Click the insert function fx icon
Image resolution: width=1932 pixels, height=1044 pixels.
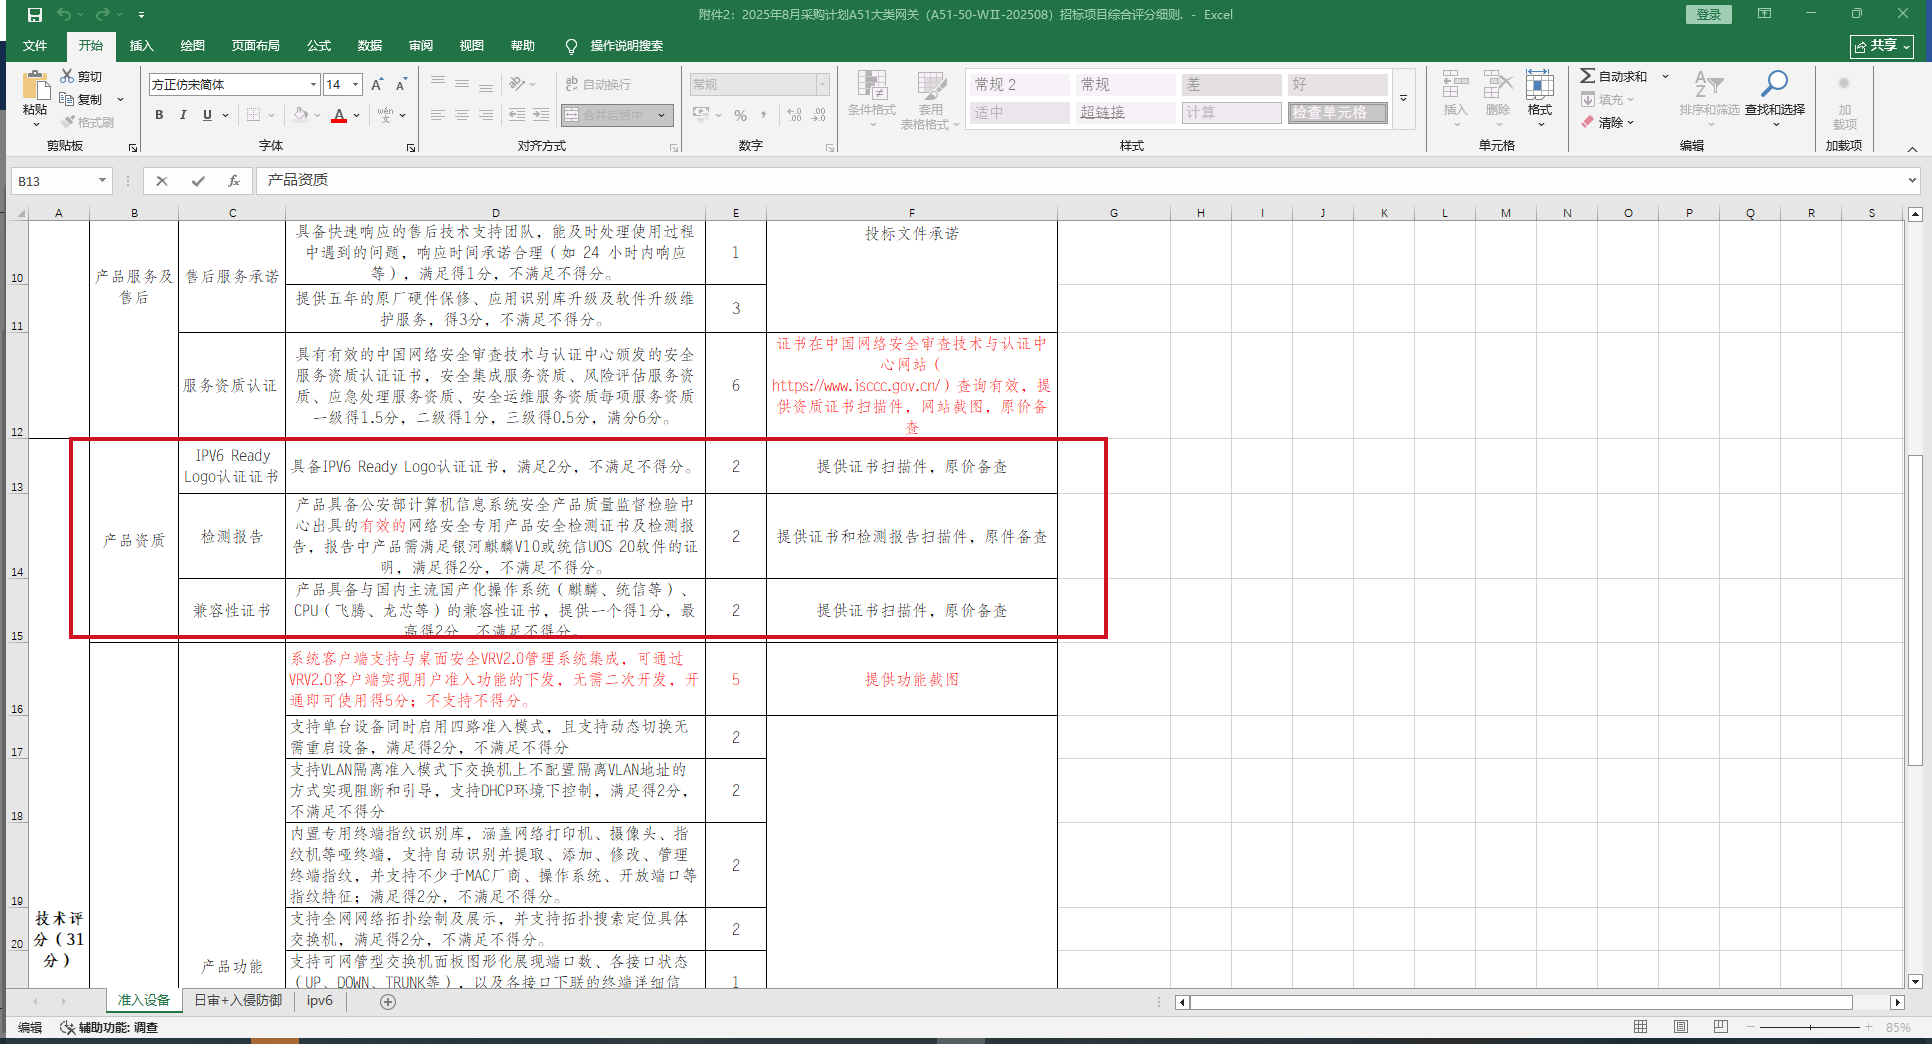[x=234, y=181]
